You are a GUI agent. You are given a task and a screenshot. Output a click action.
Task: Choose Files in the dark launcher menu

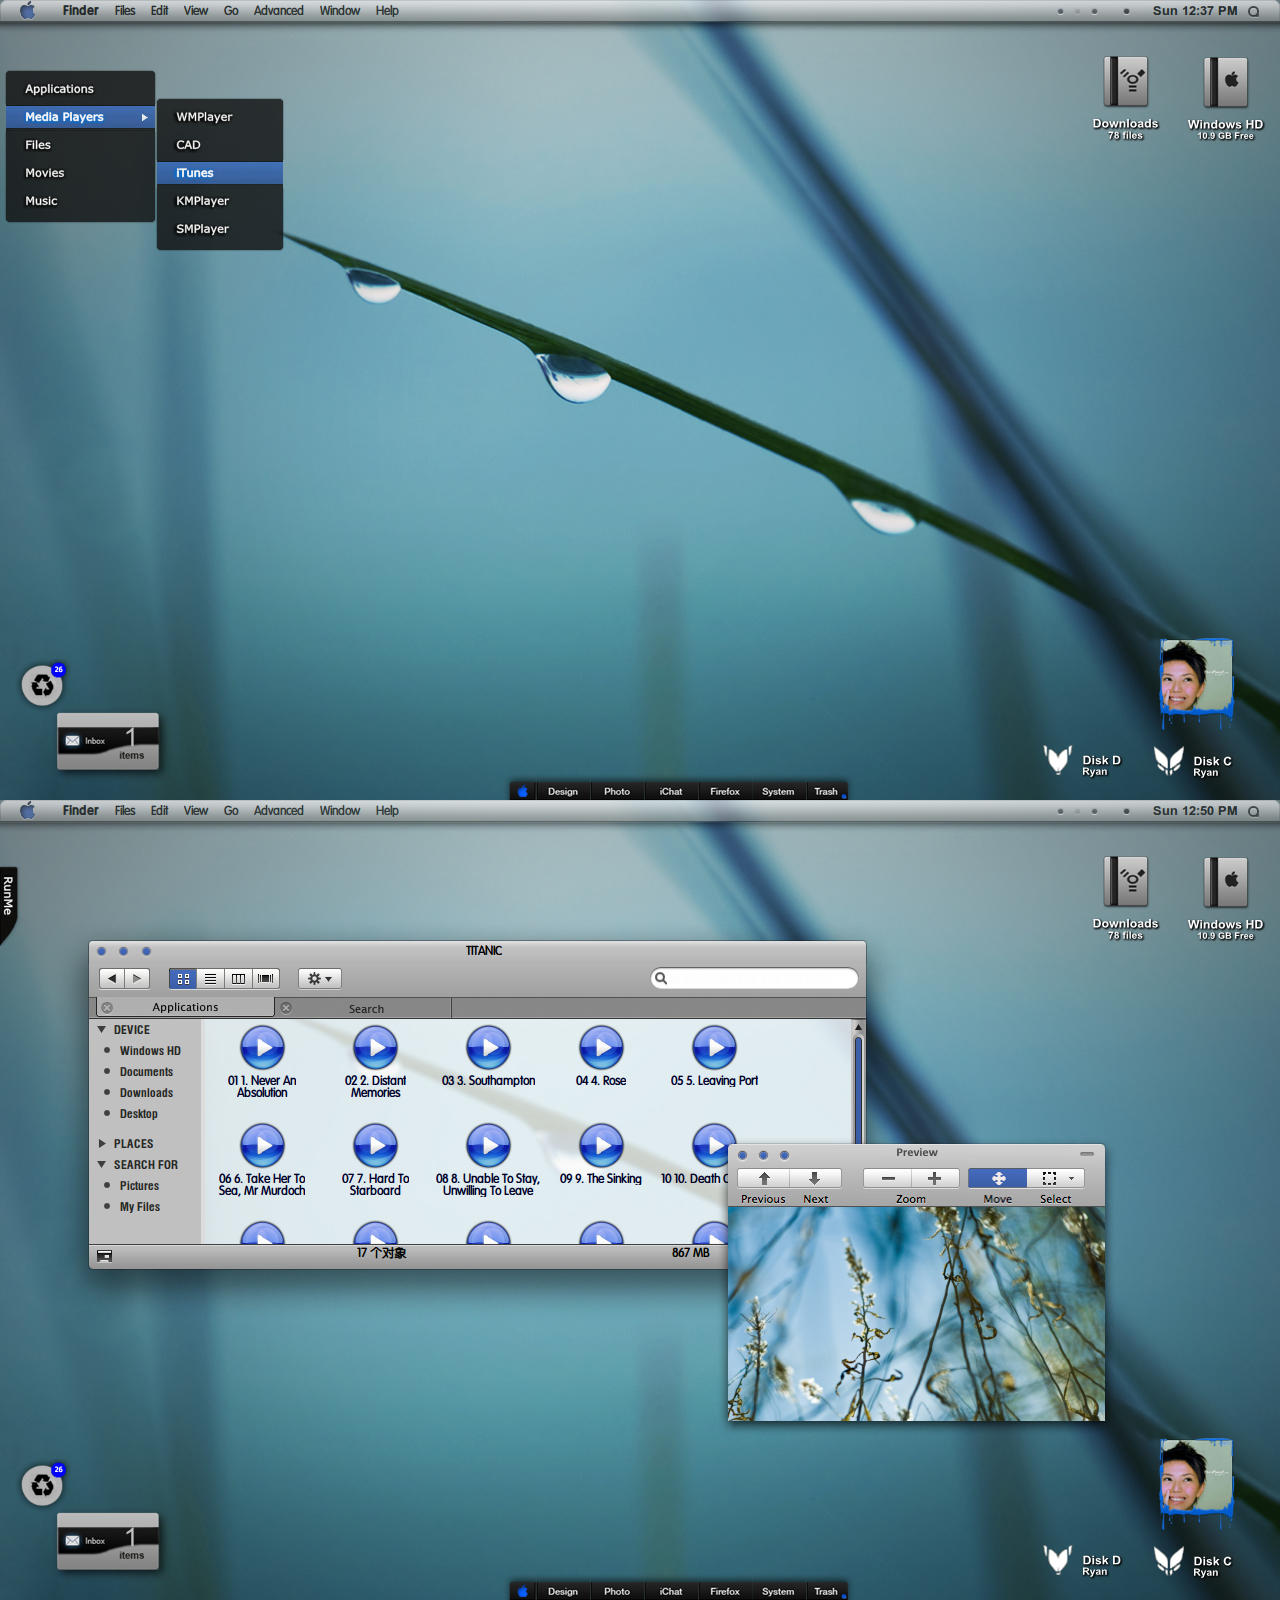(80, 145)
